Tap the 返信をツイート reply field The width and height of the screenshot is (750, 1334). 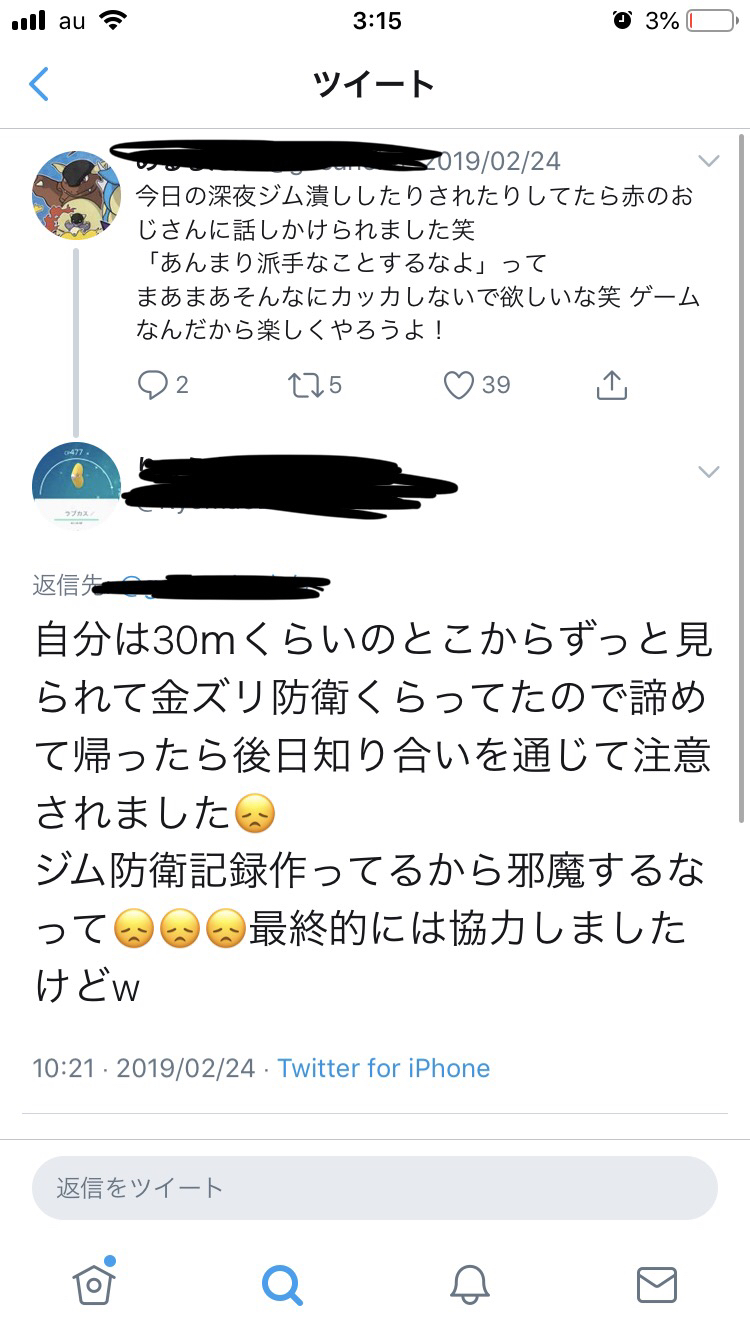375,1188
